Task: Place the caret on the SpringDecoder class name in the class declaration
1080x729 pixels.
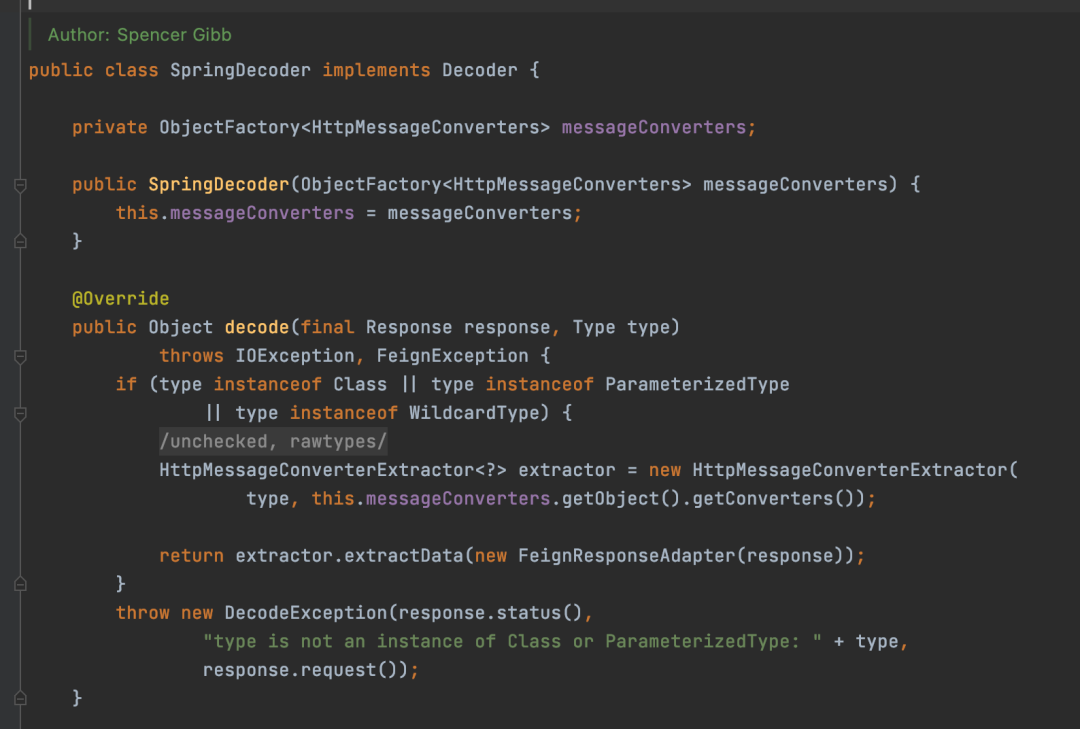Action: coord(240,70)
